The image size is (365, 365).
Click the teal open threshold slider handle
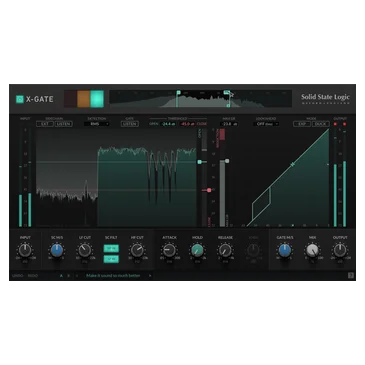click(x=200, y=162)
